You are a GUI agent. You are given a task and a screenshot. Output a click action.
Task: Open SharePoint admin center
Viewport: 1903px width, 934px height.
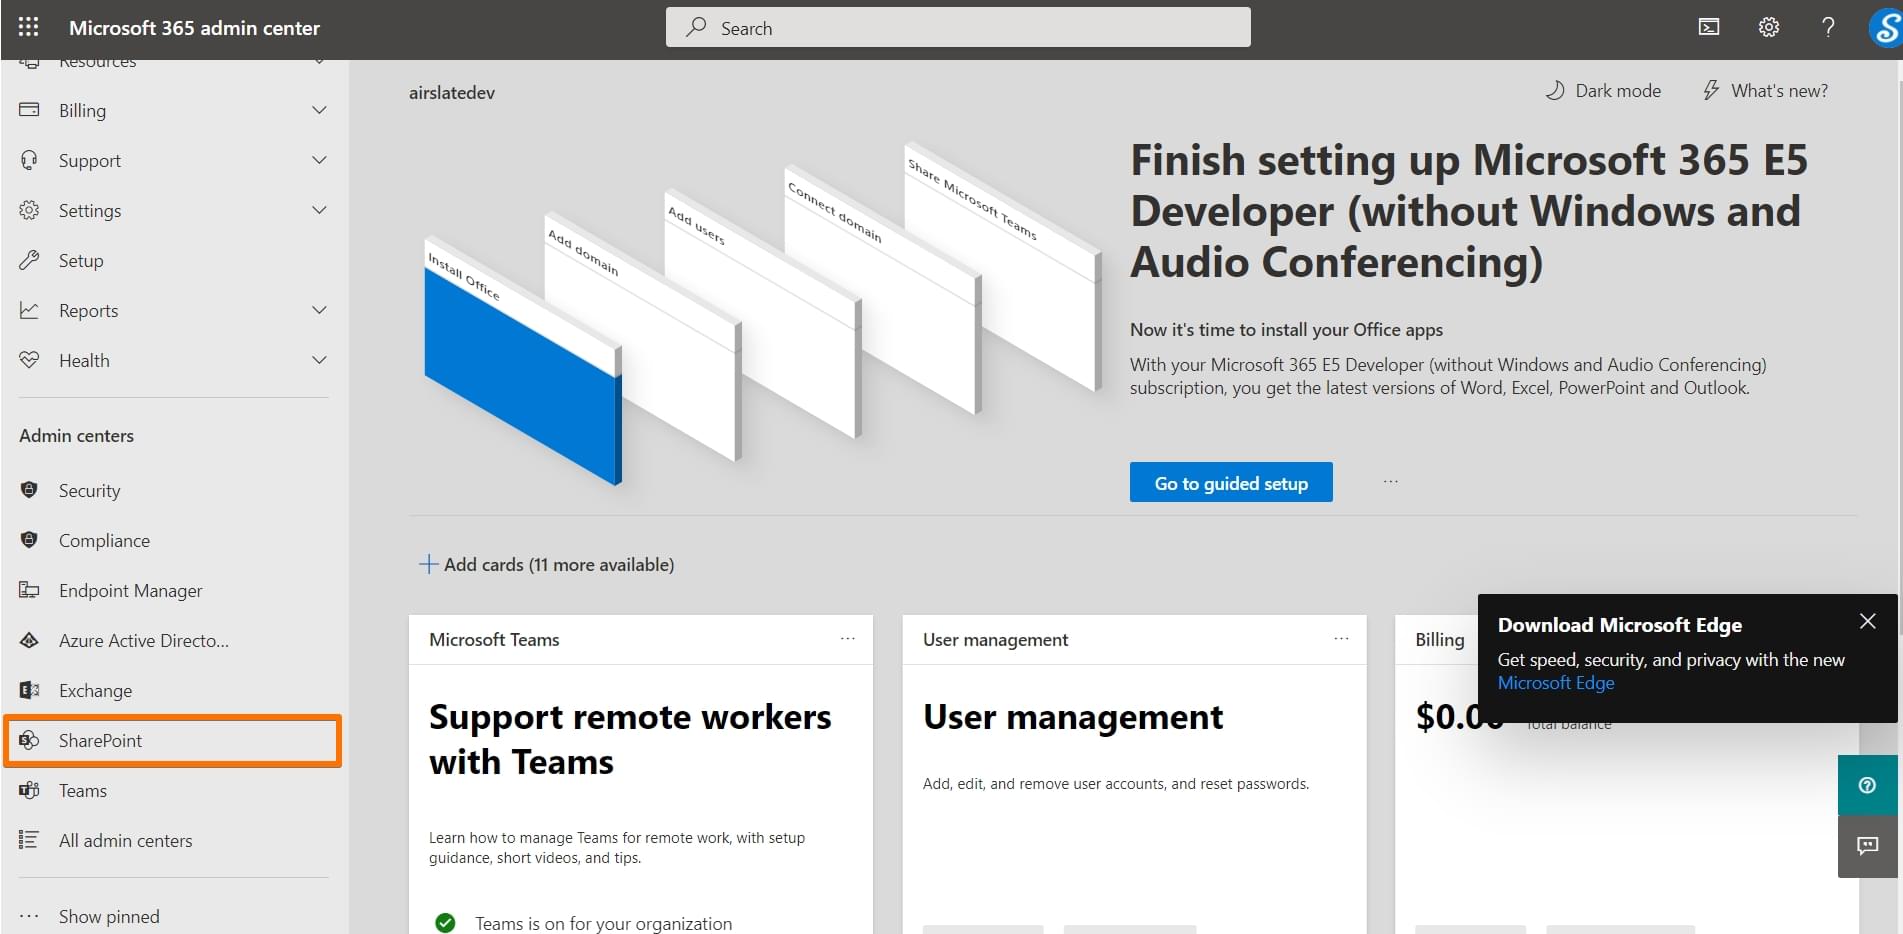pos(174,740)
